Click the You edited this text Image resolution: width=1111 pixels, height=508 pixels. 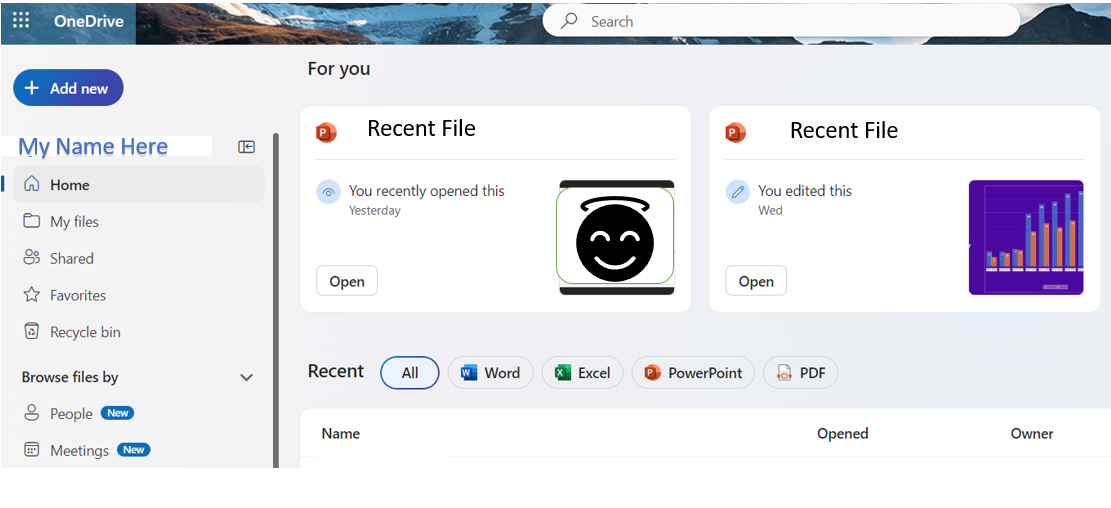pos(805,191)
